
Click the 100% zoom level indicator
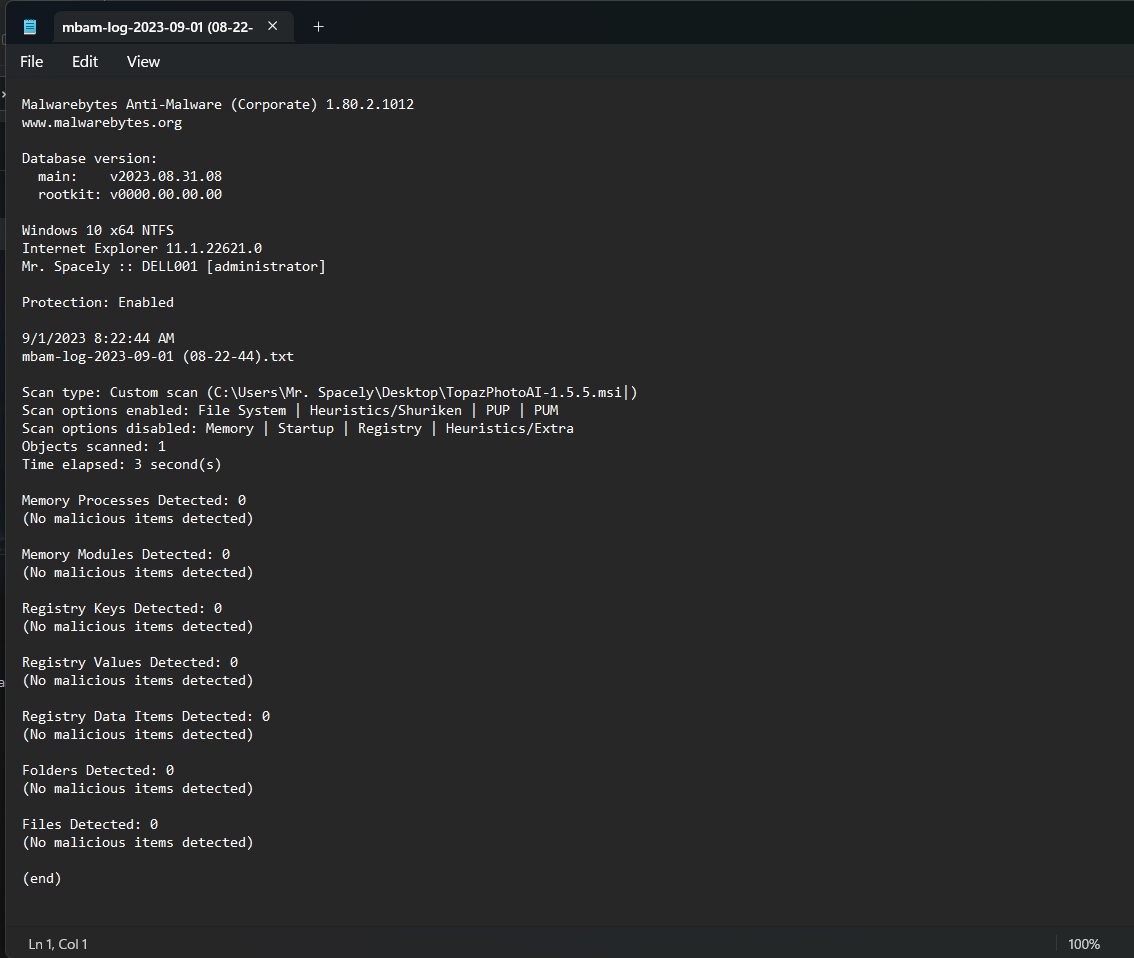click(1083, 944)
